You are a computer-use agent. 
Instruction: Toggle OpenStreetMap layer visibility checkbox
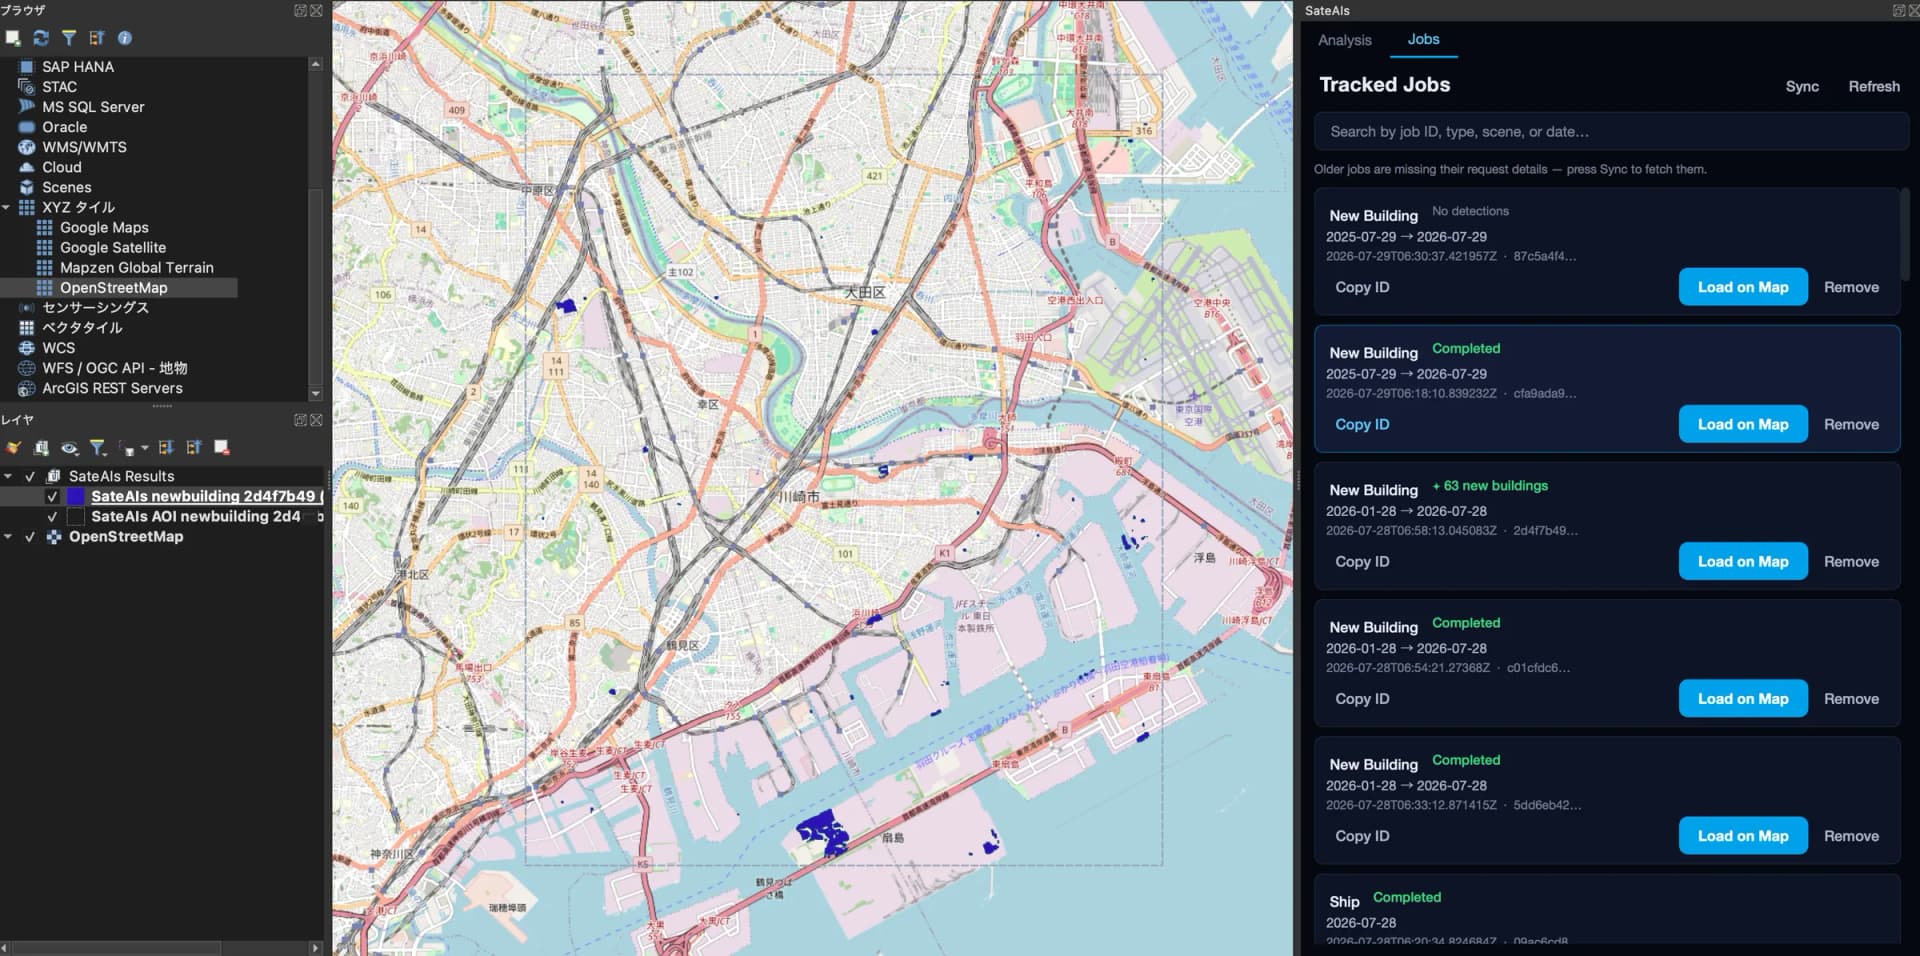pyautogui.click(x=30, y=537)
